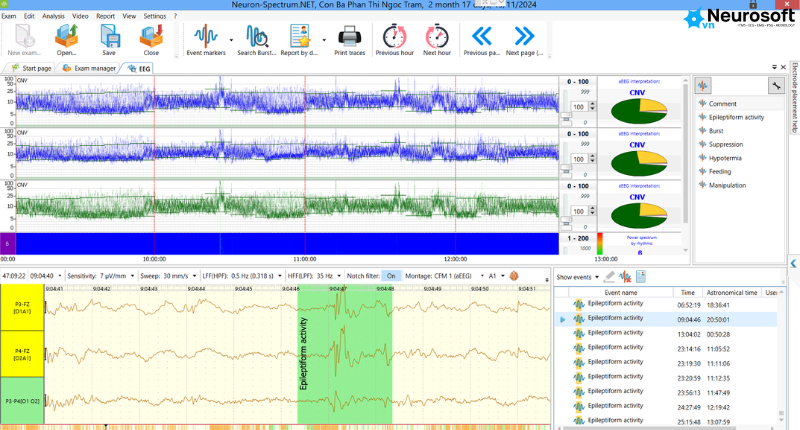The width and height of the screenshot is (800, 430).
Task: Open the Report by d... tool
Action: 299,40
